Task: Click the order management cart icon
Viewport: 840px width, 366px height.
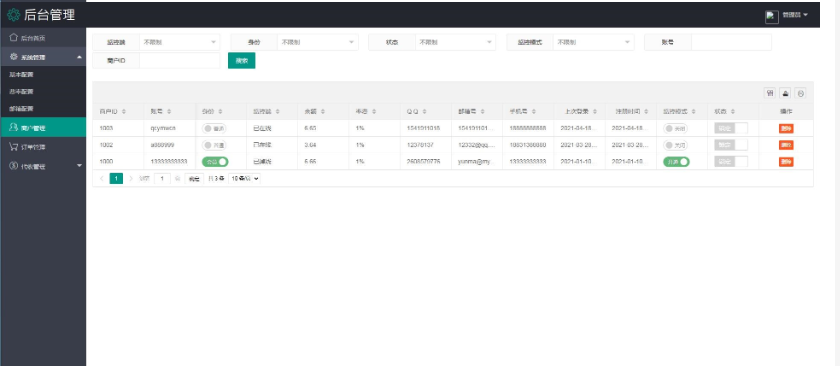Action: pyautogui.click(x=13, y=147)
